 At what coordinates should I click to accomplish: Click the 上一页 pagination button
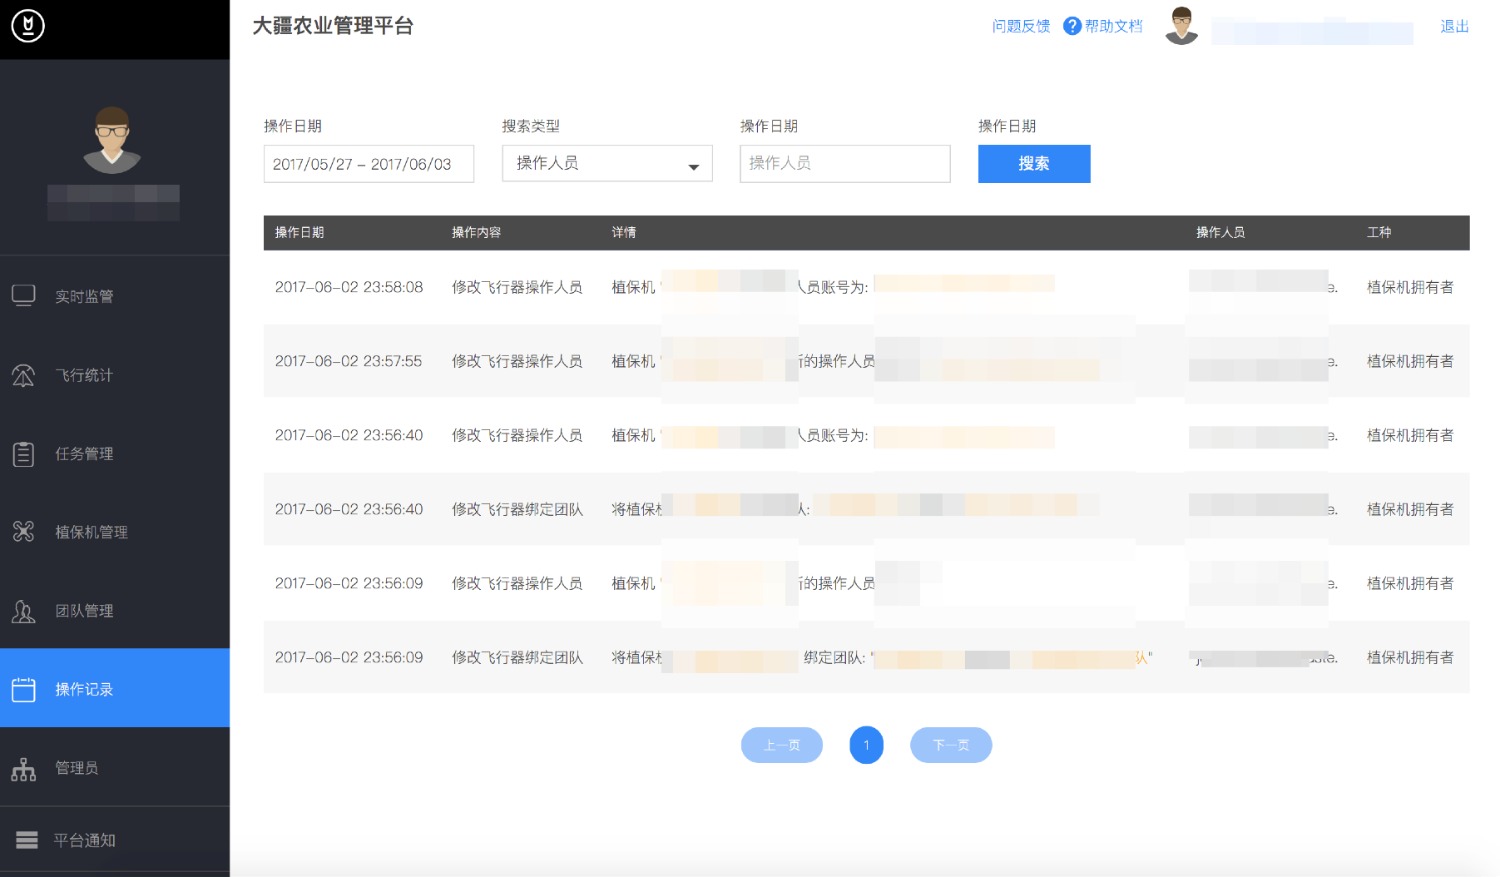coord(782,745)
